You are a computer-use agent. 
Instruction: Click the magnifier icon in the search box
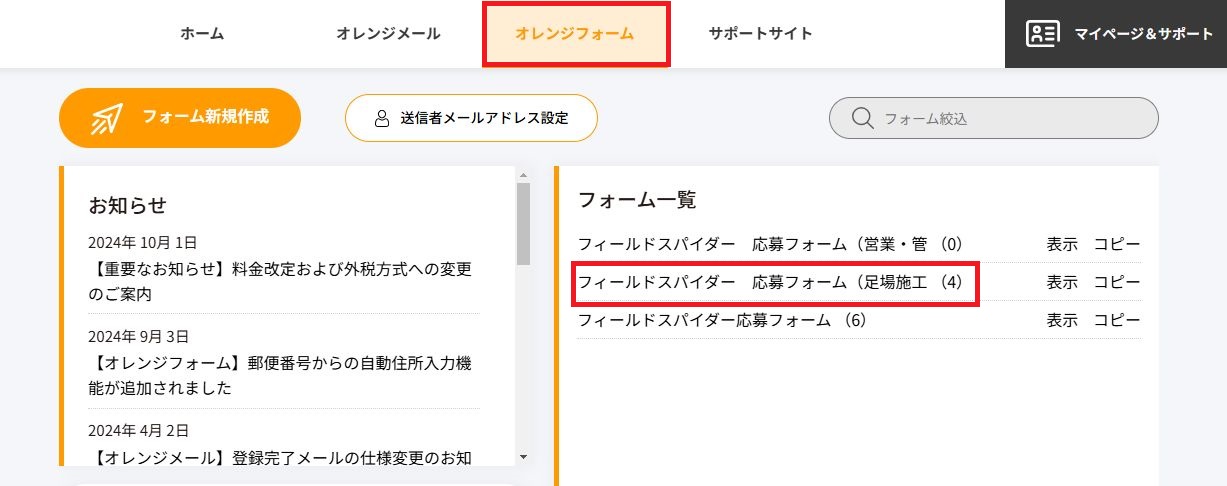[862, 118]
